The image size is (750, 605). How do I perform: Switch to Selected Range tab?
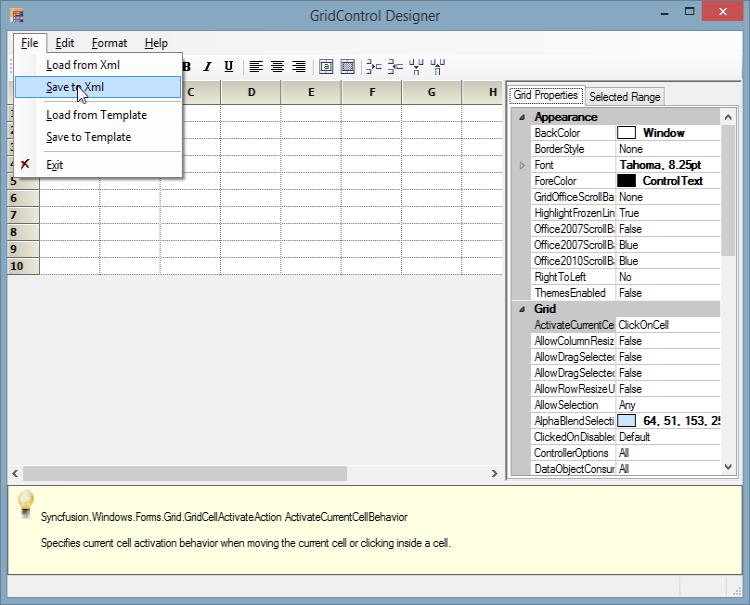tap(624, 97)
